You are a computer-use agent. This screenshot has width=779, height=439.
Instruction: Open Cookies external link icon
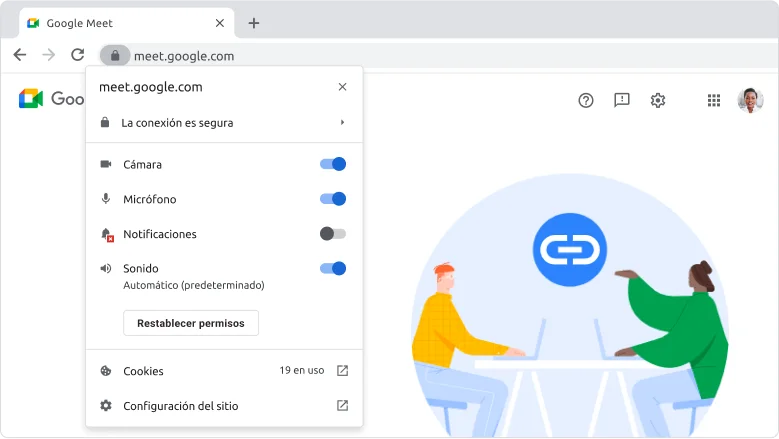pos(342,370)
